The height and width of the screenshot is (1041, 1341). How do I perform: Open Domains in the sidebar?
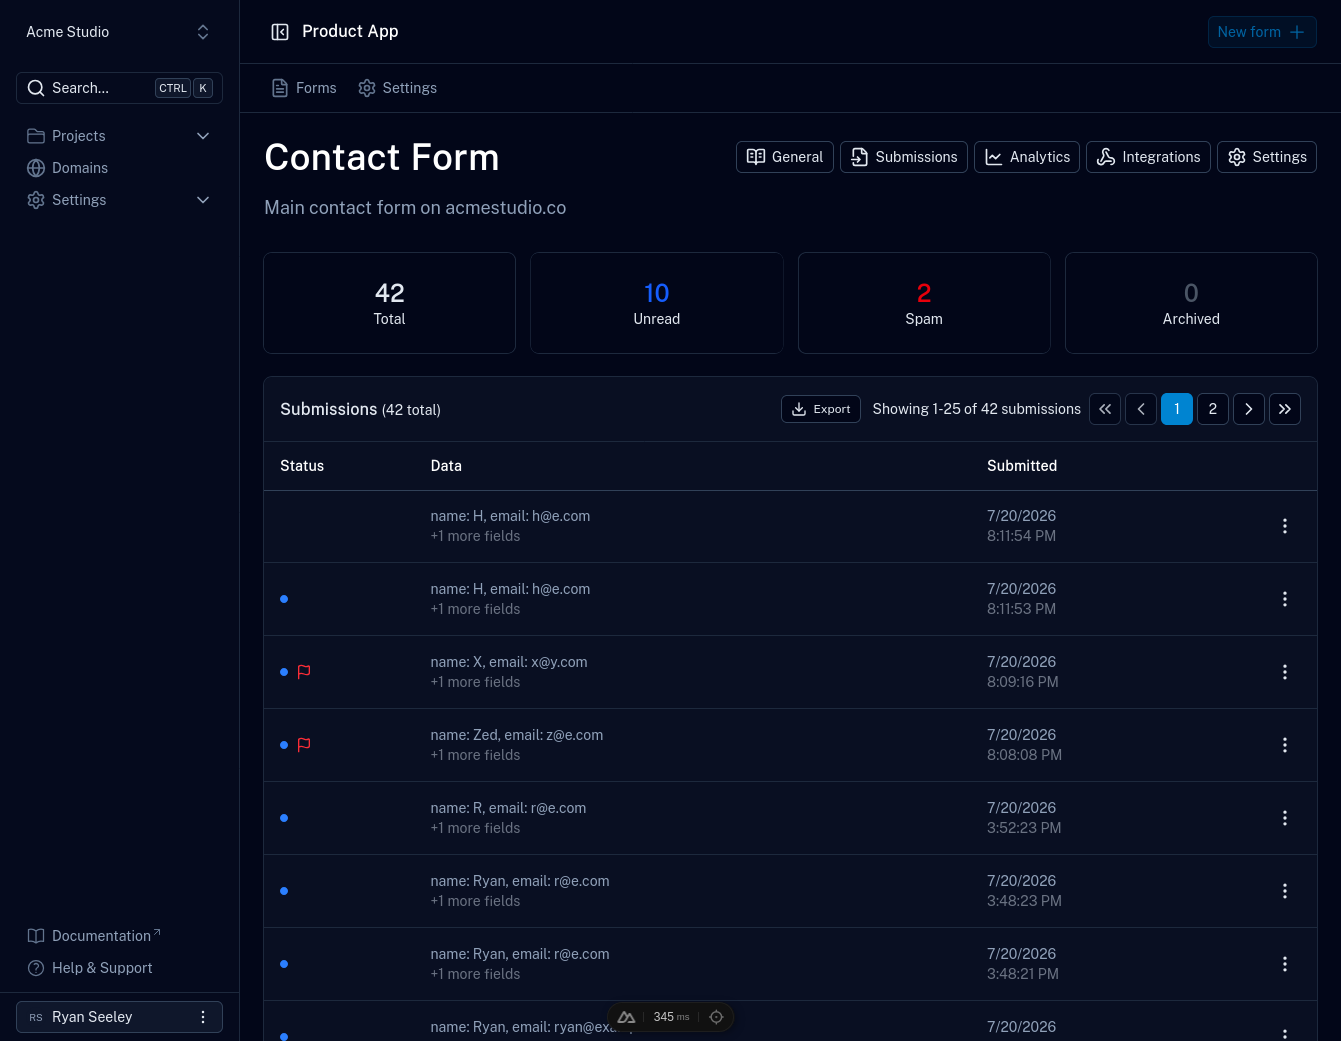coord(119,168)
